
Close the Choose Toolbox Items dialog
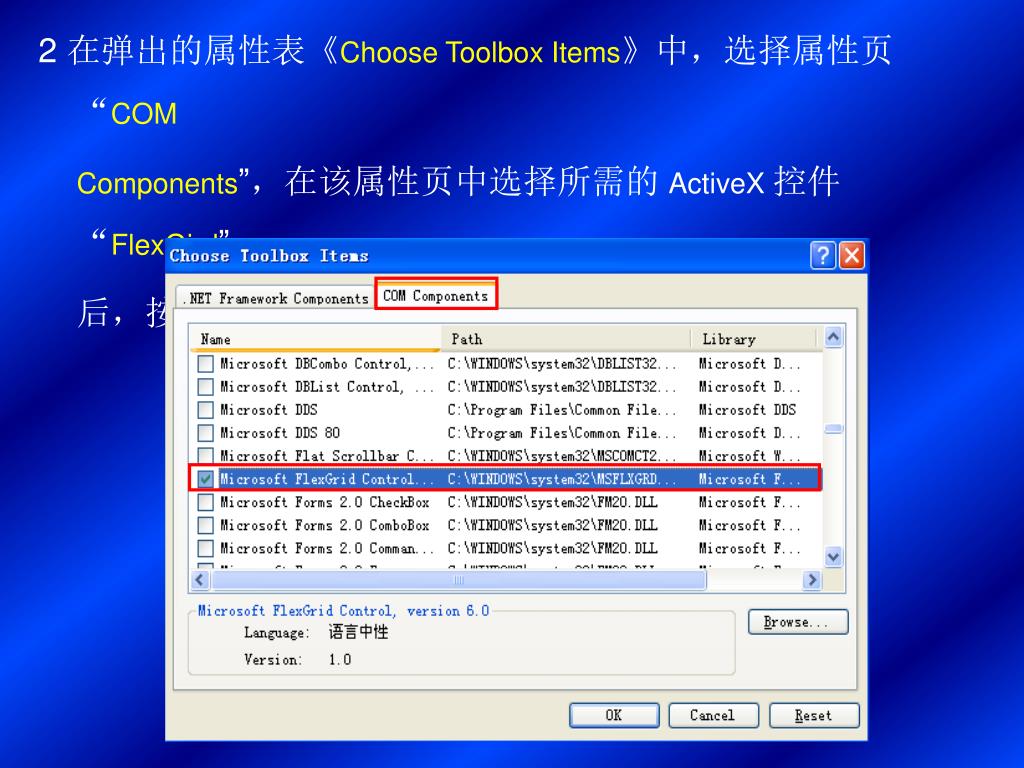852,255
